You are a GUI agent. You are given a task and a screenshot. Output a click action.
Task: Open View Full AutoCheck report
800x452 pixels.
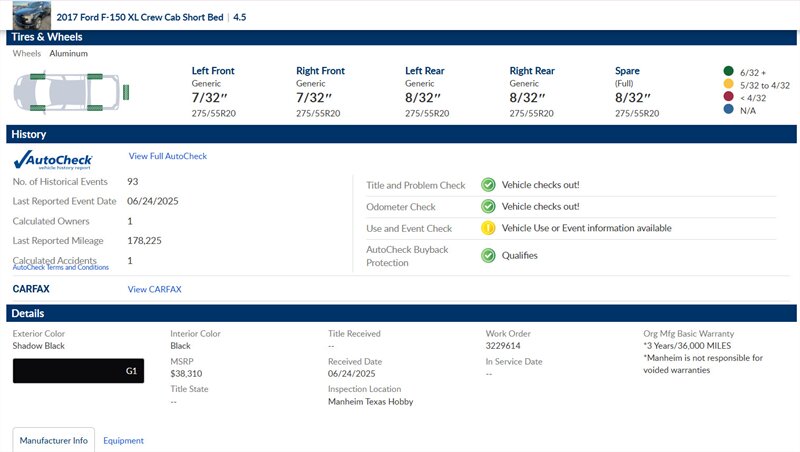(168, 156)
